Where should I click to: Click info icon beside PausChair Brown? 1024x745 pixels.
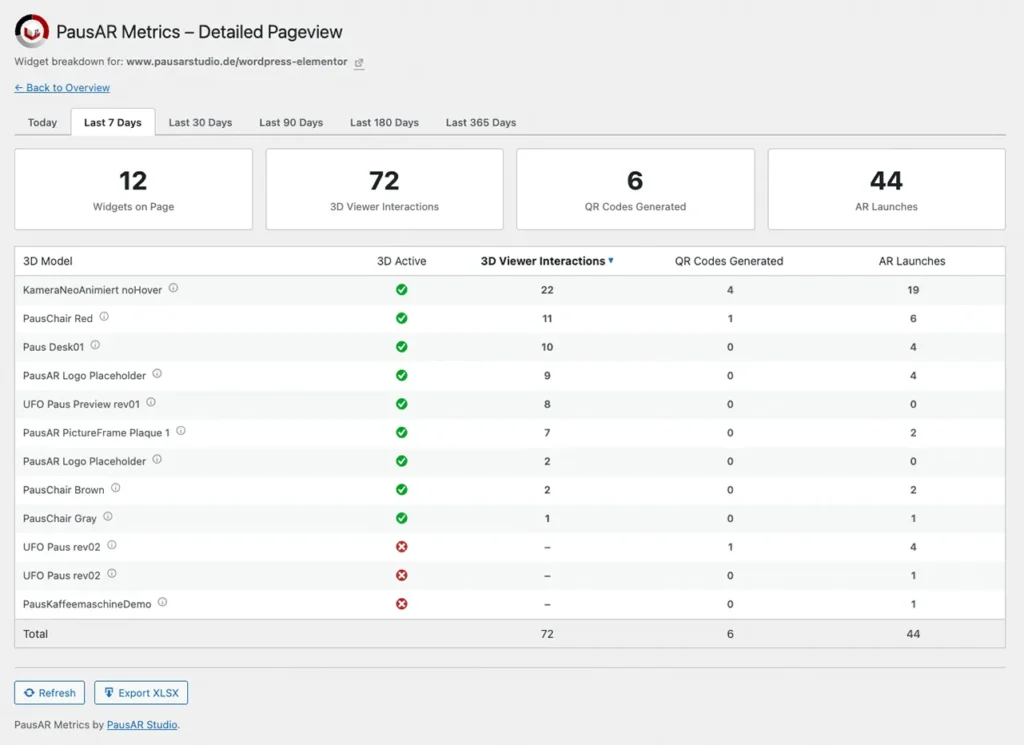click(116, 488)
